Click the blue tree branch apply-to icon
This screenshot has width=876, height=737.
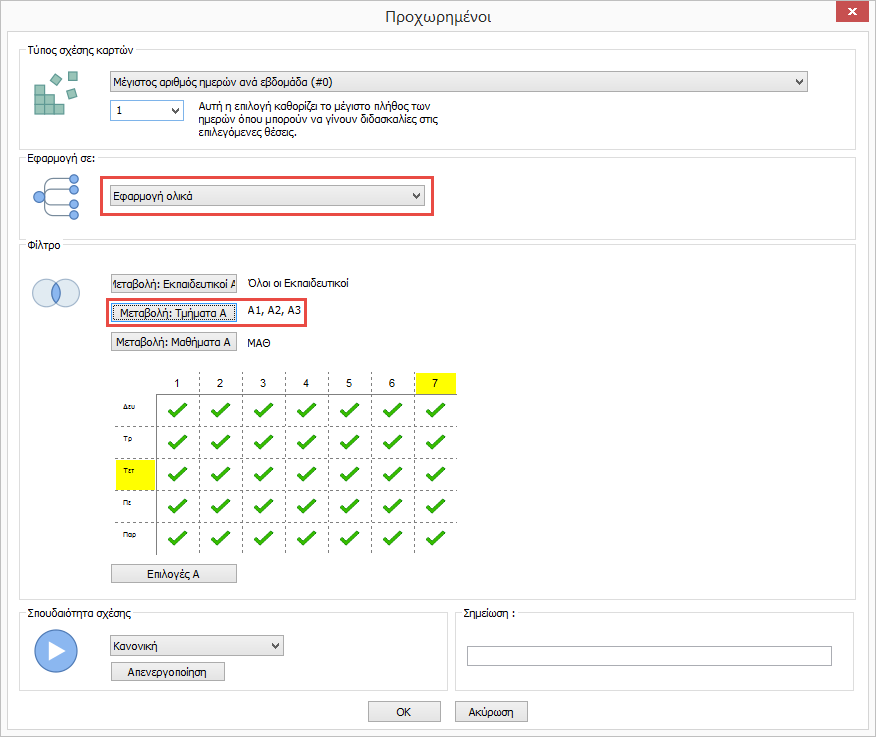(56, 196)
